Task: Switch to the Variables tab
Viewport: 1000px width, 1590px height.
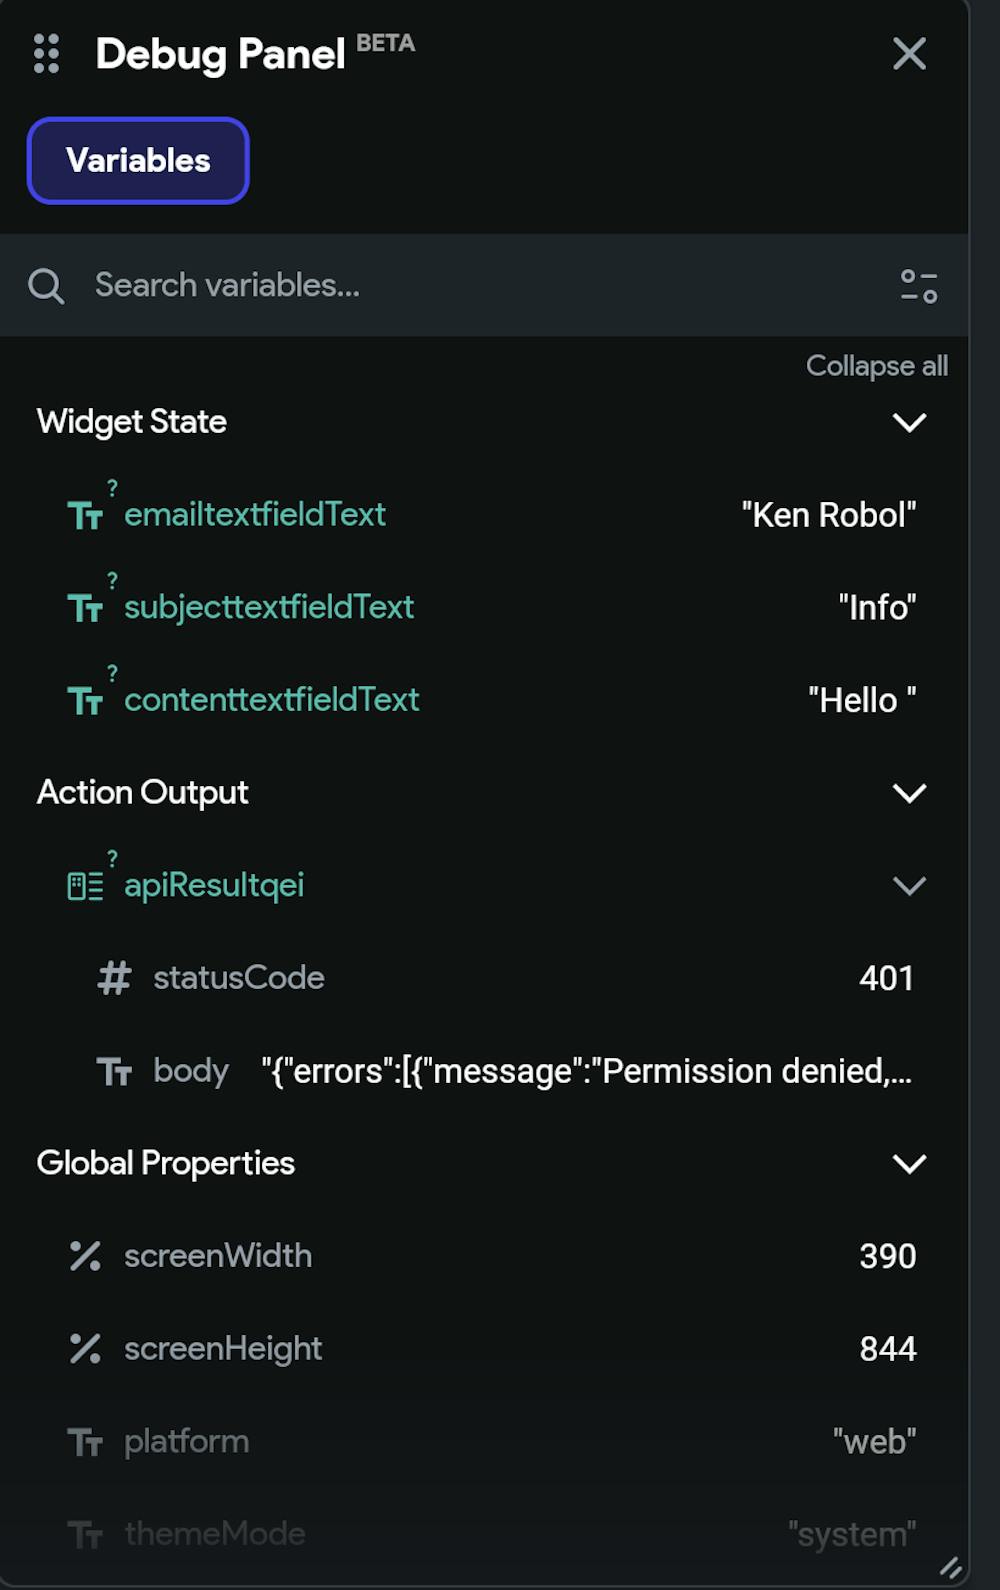Action: pyautogui.click(x=138, y=161)
